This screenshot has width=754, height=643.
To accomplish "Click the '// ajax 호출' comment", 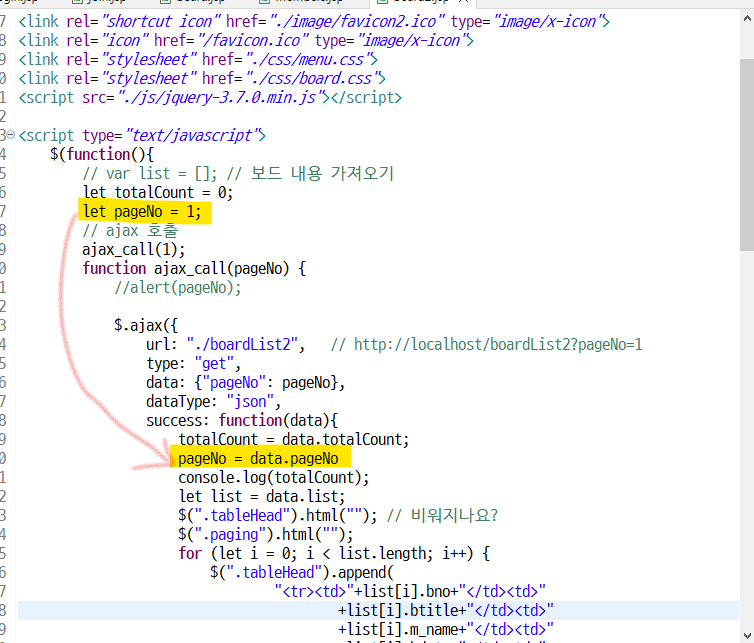I will [130, 230].
